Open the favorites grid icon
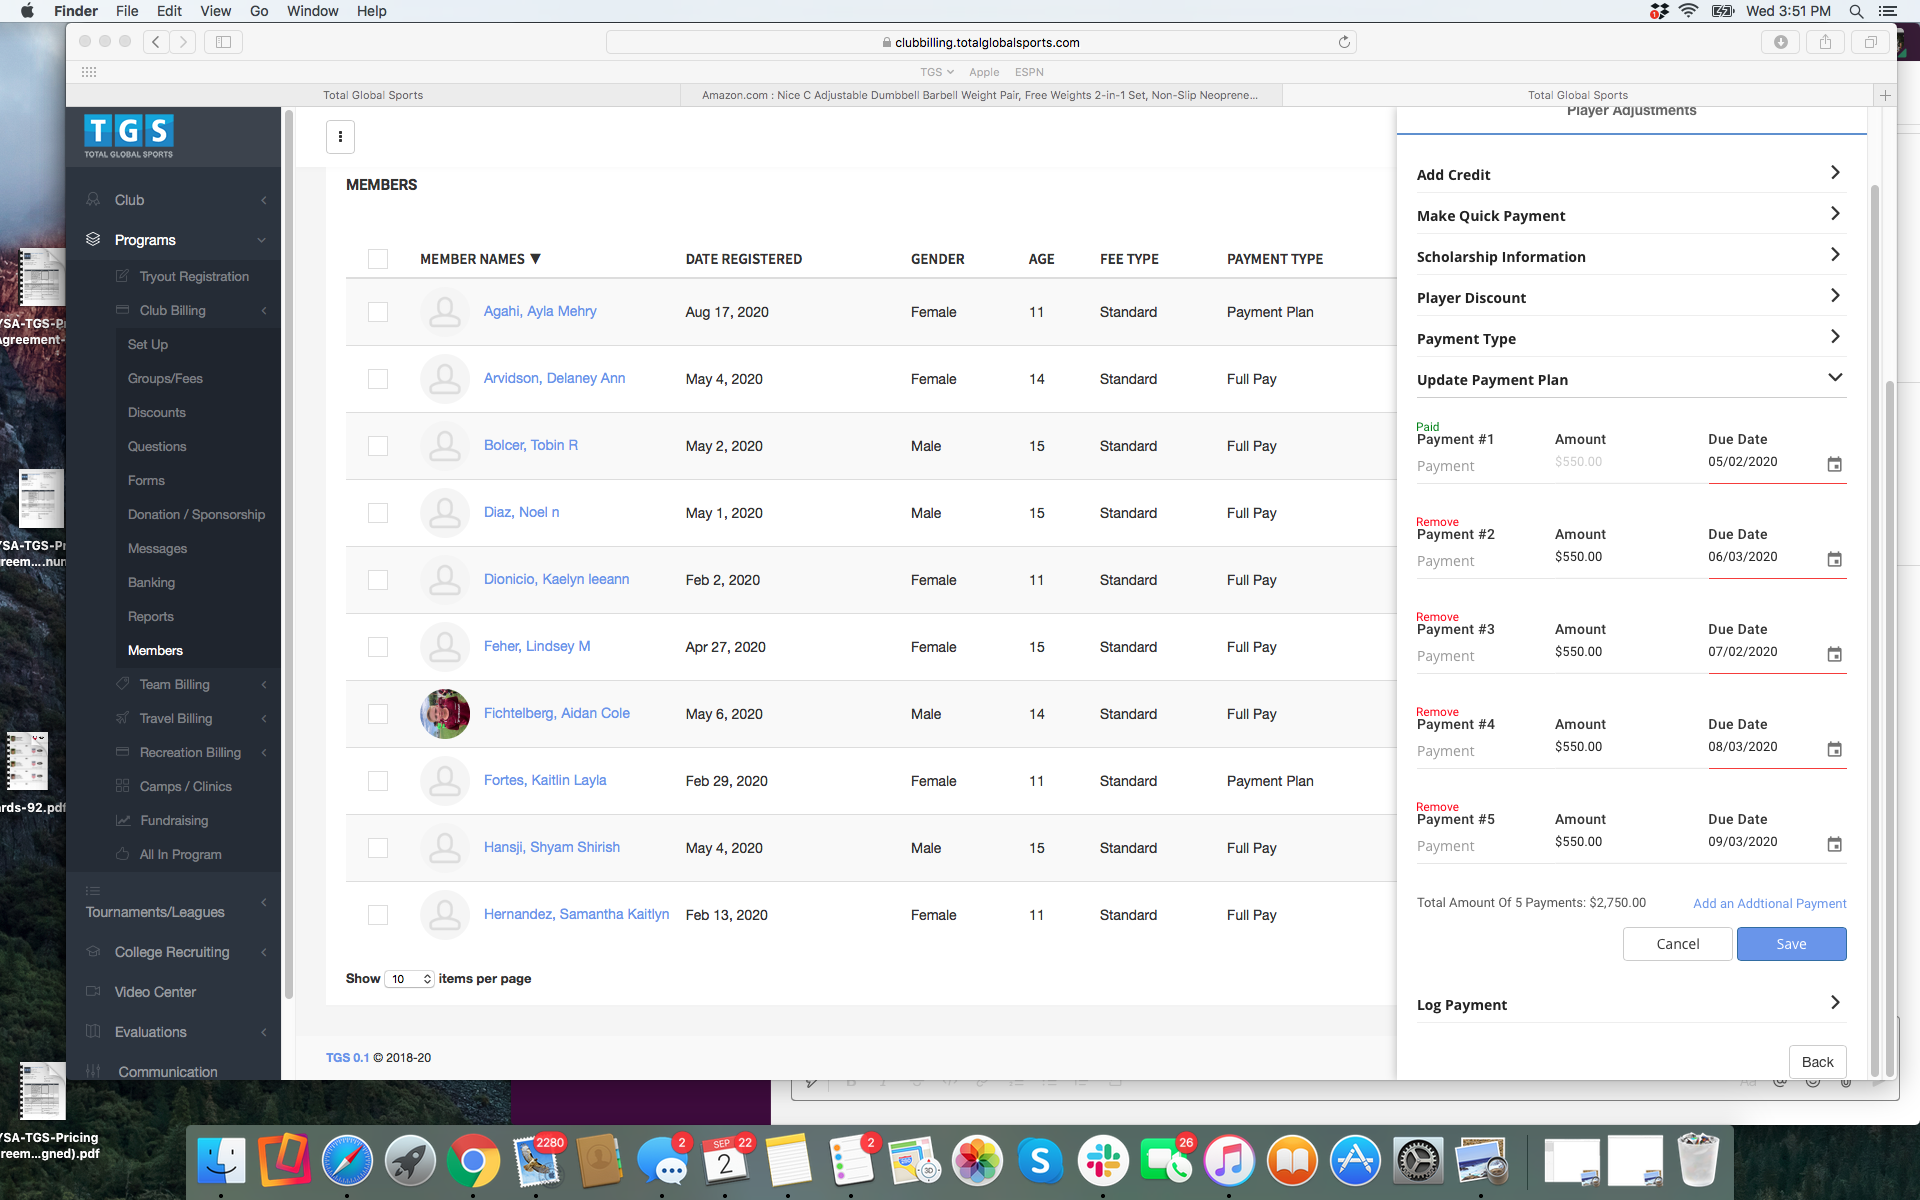1920x1200 pixels. point(89,72)
